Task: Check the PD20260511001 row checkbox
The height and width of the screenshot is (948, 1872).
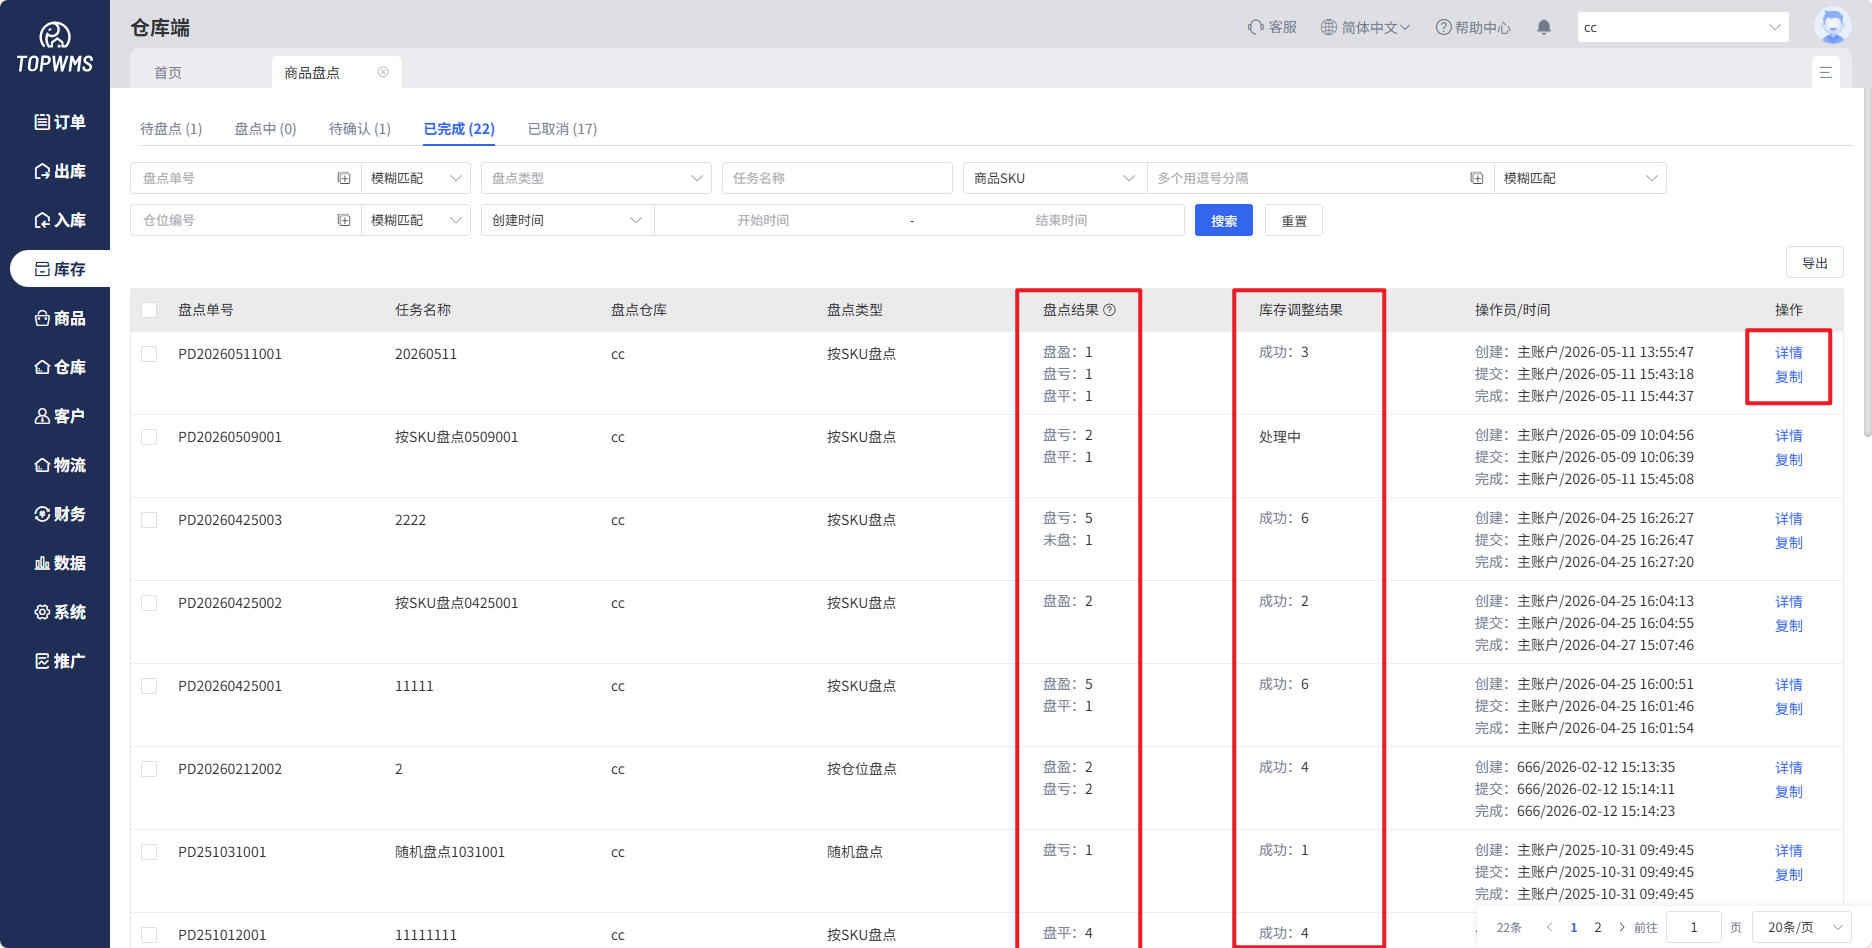Action: [149, 354]
